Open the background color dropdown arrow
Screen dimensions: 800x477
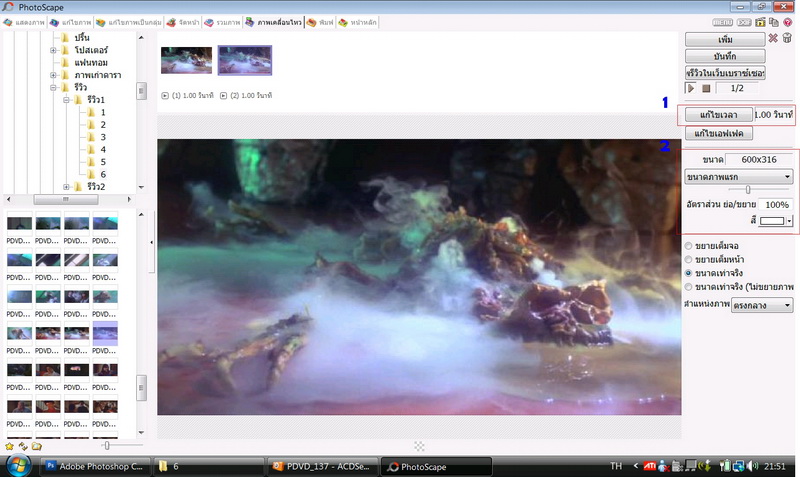pos(789,221)
